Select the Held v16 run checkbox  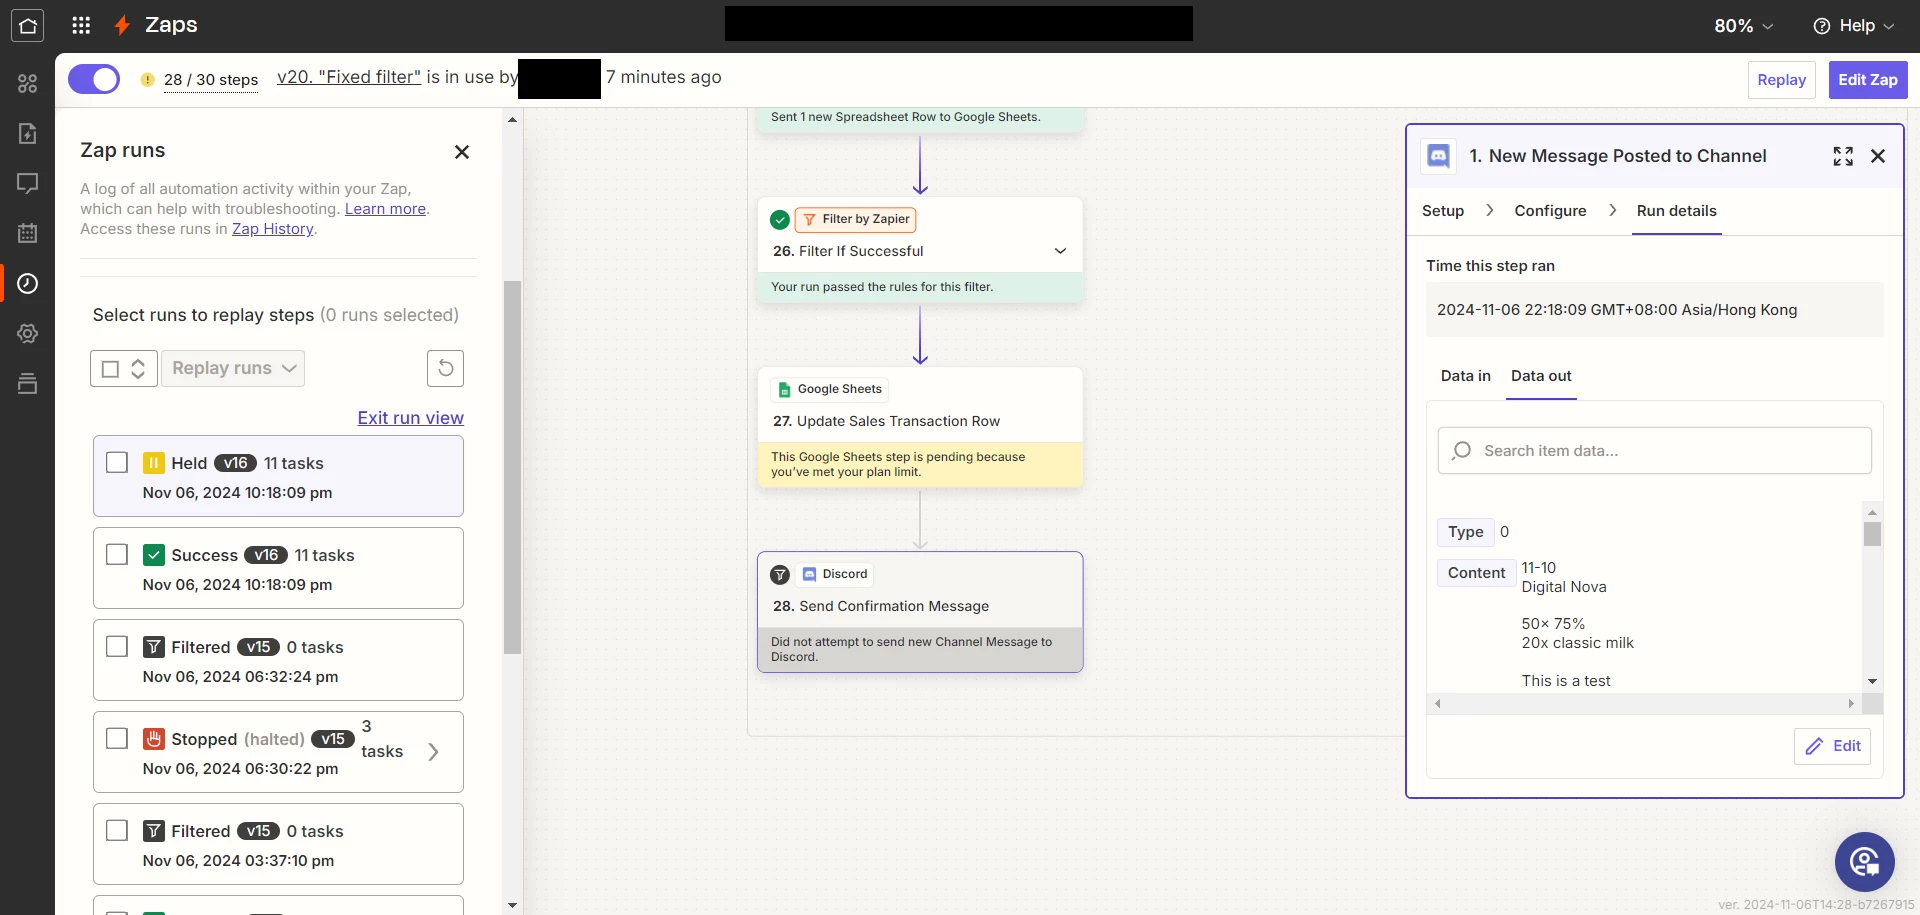117,463
